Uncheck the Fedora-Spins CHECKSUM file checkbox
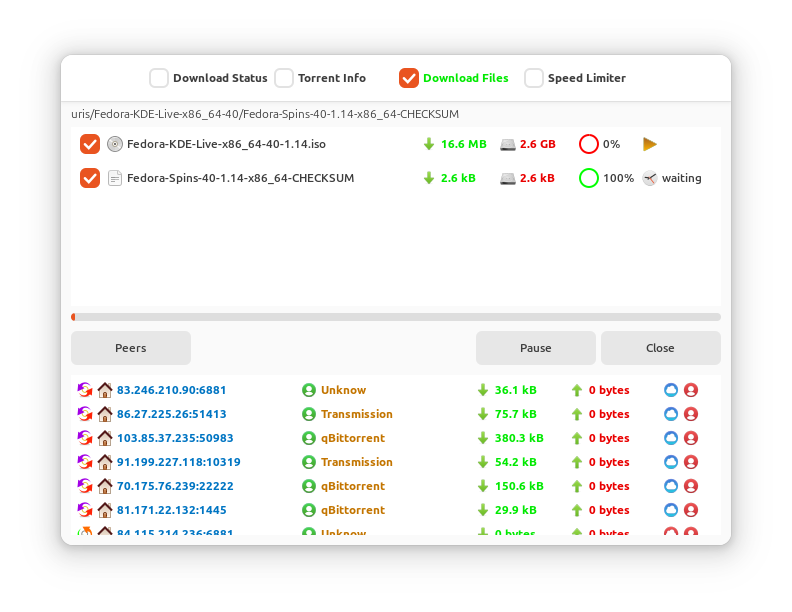This screenshot has width=792, height=612. pyautogui.click(x=90, y=178)
